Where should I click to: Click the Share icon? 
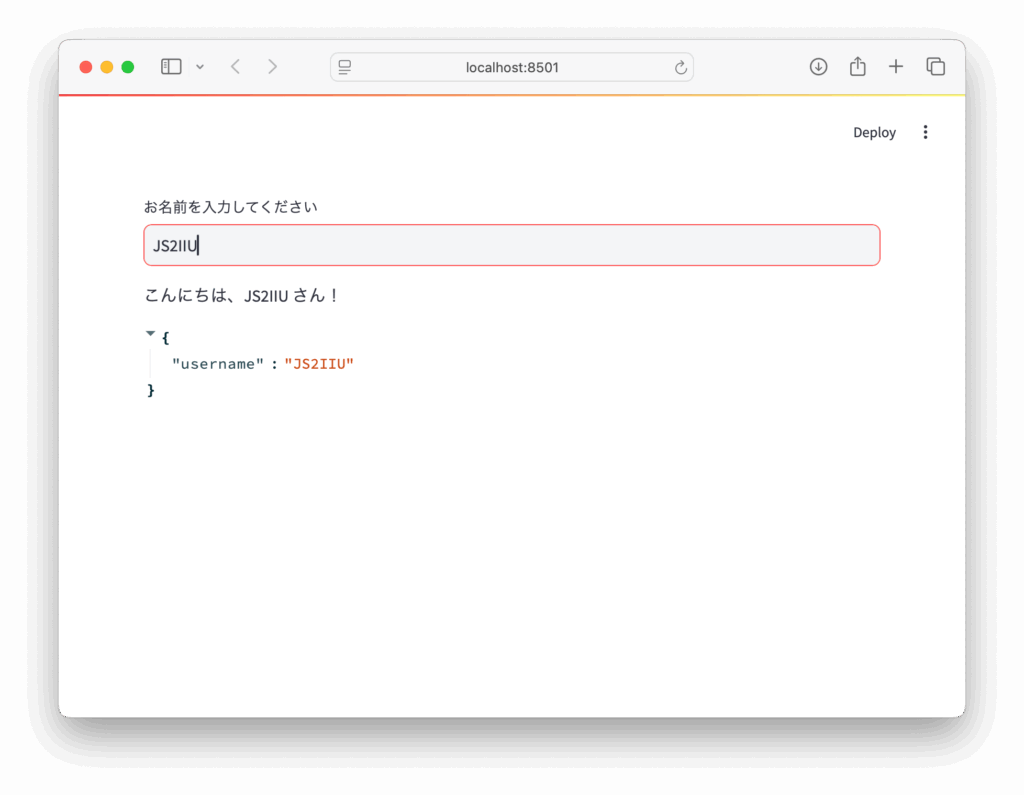click(x=857, y=66)
